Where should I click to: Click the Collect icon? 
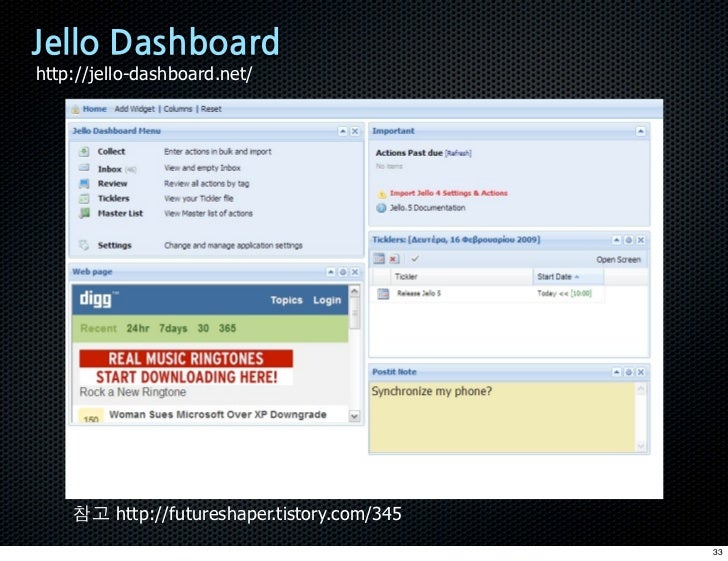click(84, 151)
